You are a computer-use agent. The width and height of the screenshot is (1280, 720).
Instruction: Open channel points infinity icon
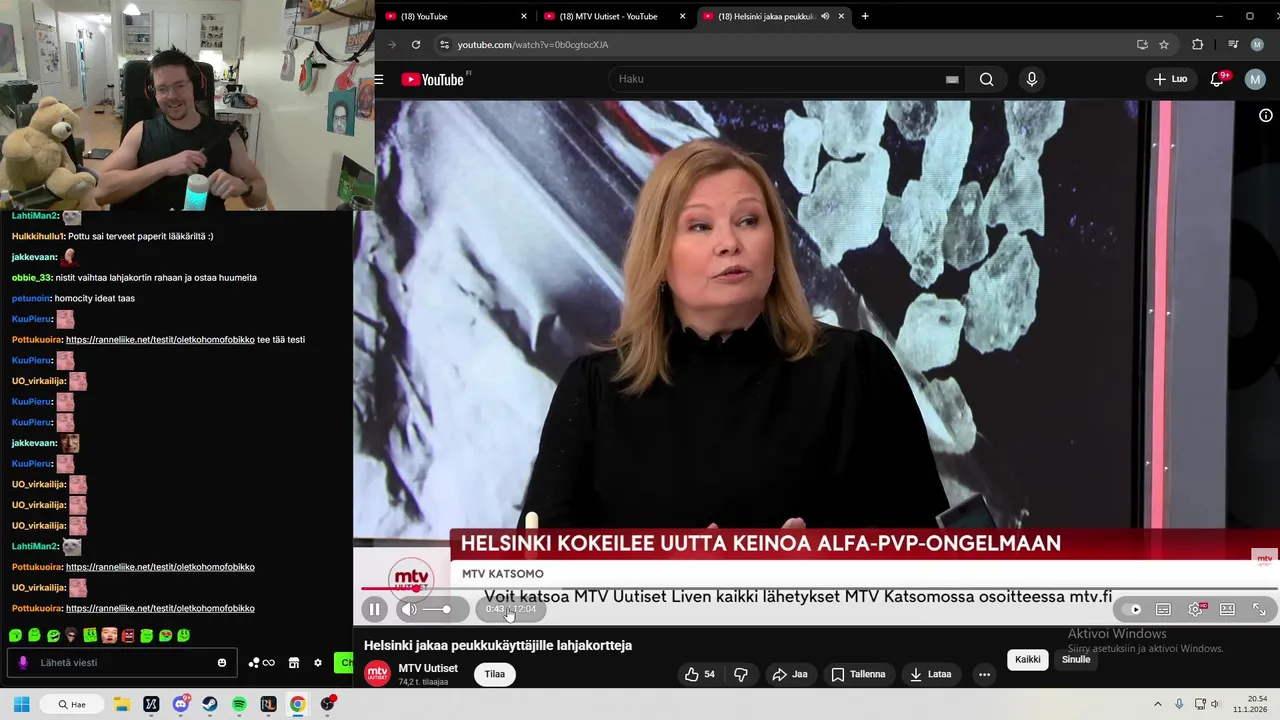point(261,662)
